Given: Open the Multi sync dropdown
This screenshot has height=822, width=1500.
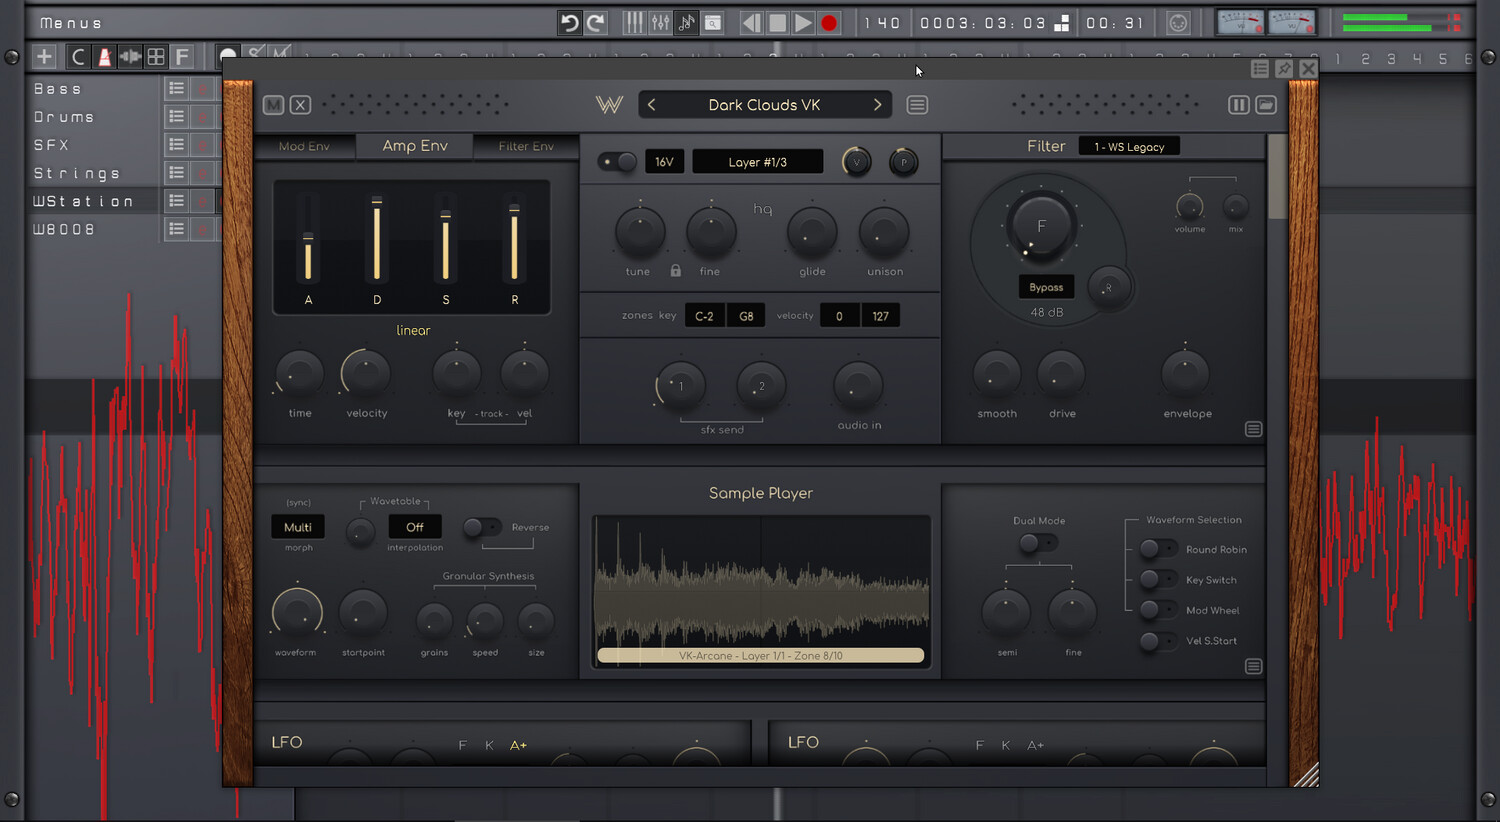Looking at the screenshot, I should pos(298,527).
